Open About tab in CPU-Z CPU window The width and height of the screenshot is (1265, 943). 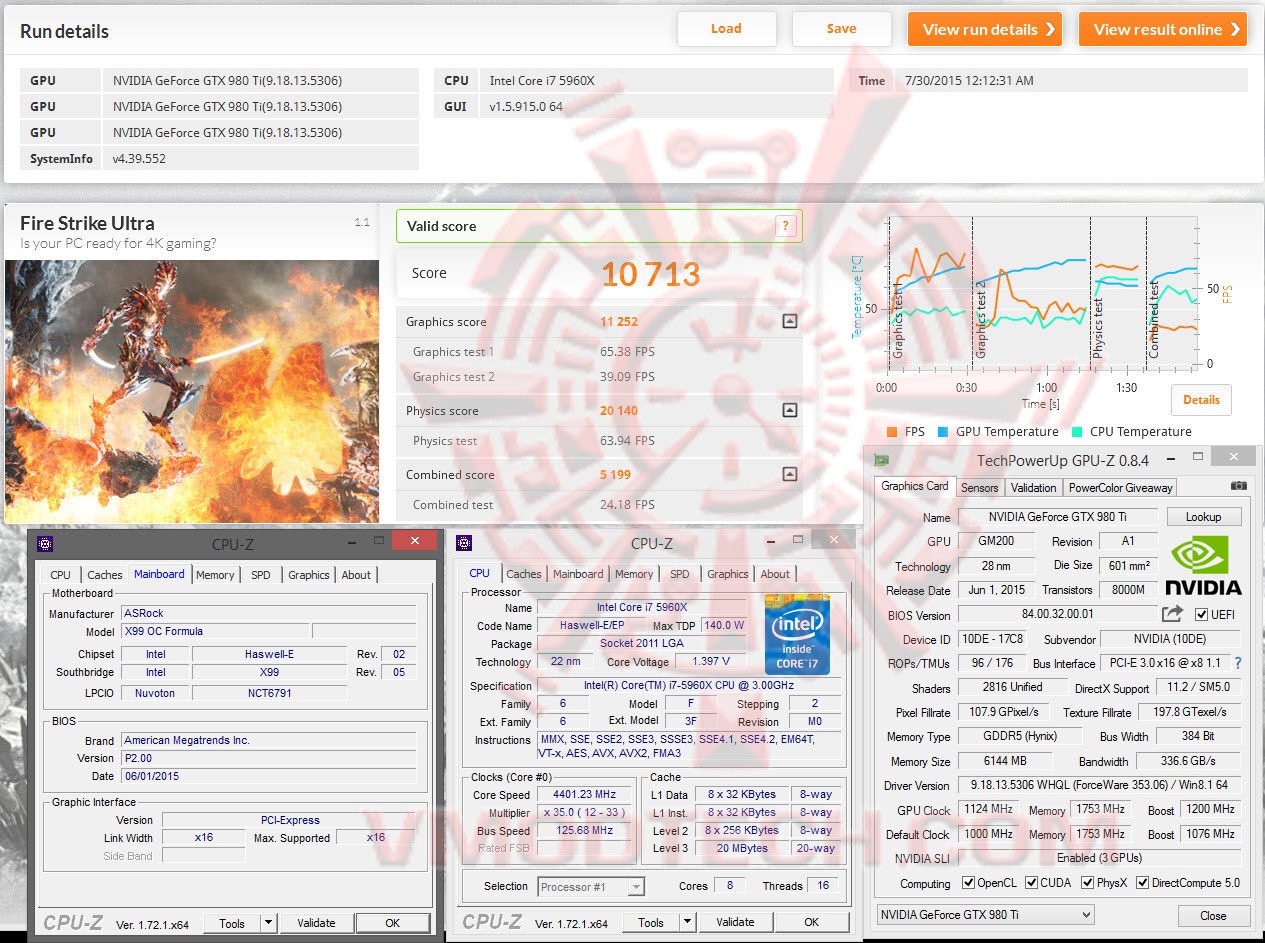click(x=775, y=574)
